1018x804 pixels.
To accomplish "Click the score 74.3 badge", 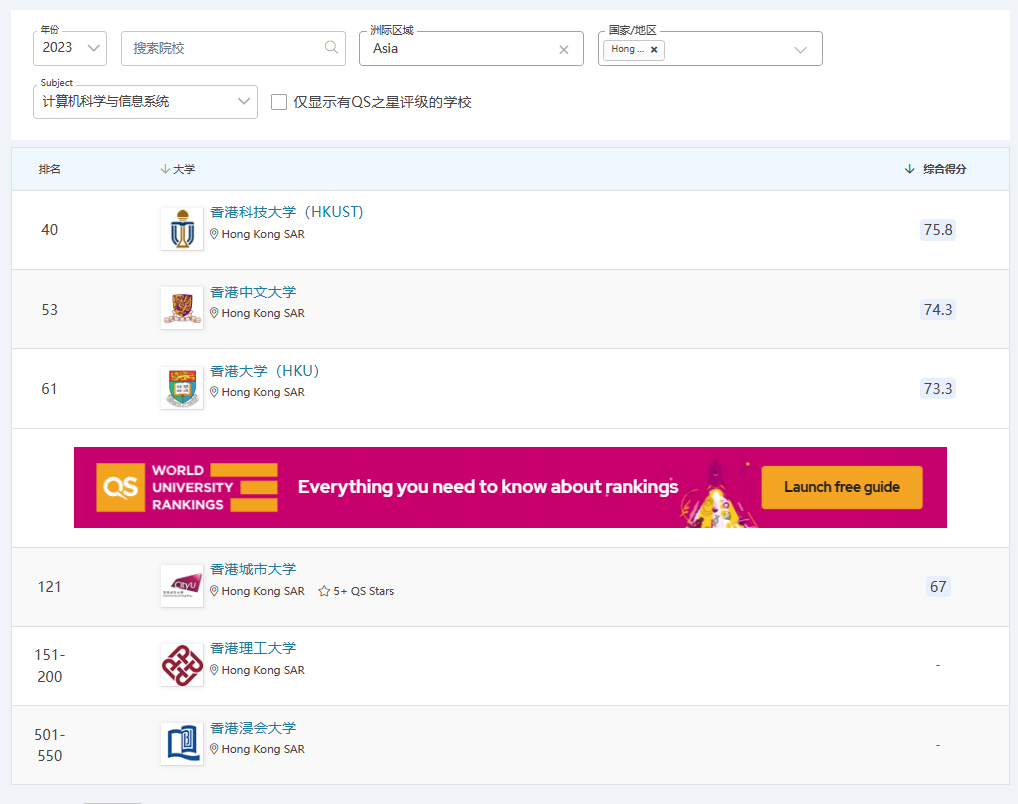I will (x=937, y=310).
